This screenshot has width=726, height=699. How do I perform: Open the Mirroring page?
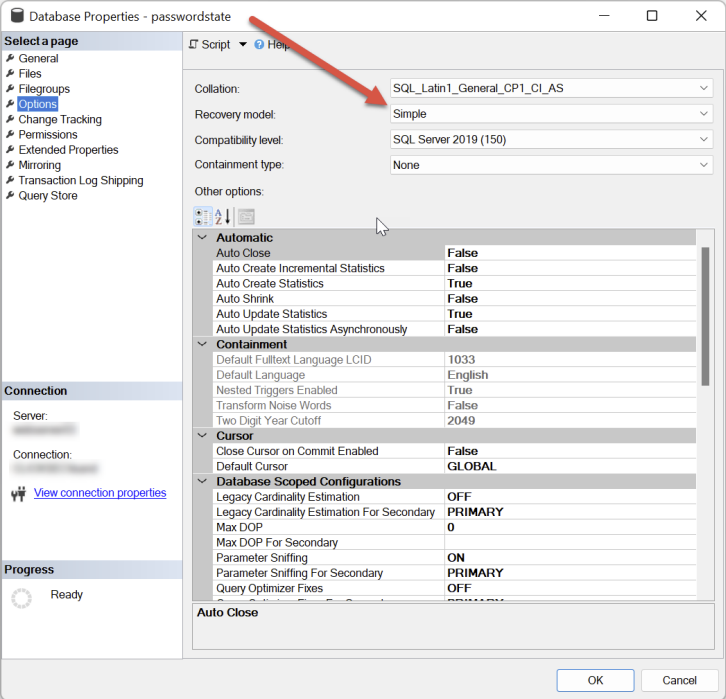pyautogui.click(x=39, y=165)
